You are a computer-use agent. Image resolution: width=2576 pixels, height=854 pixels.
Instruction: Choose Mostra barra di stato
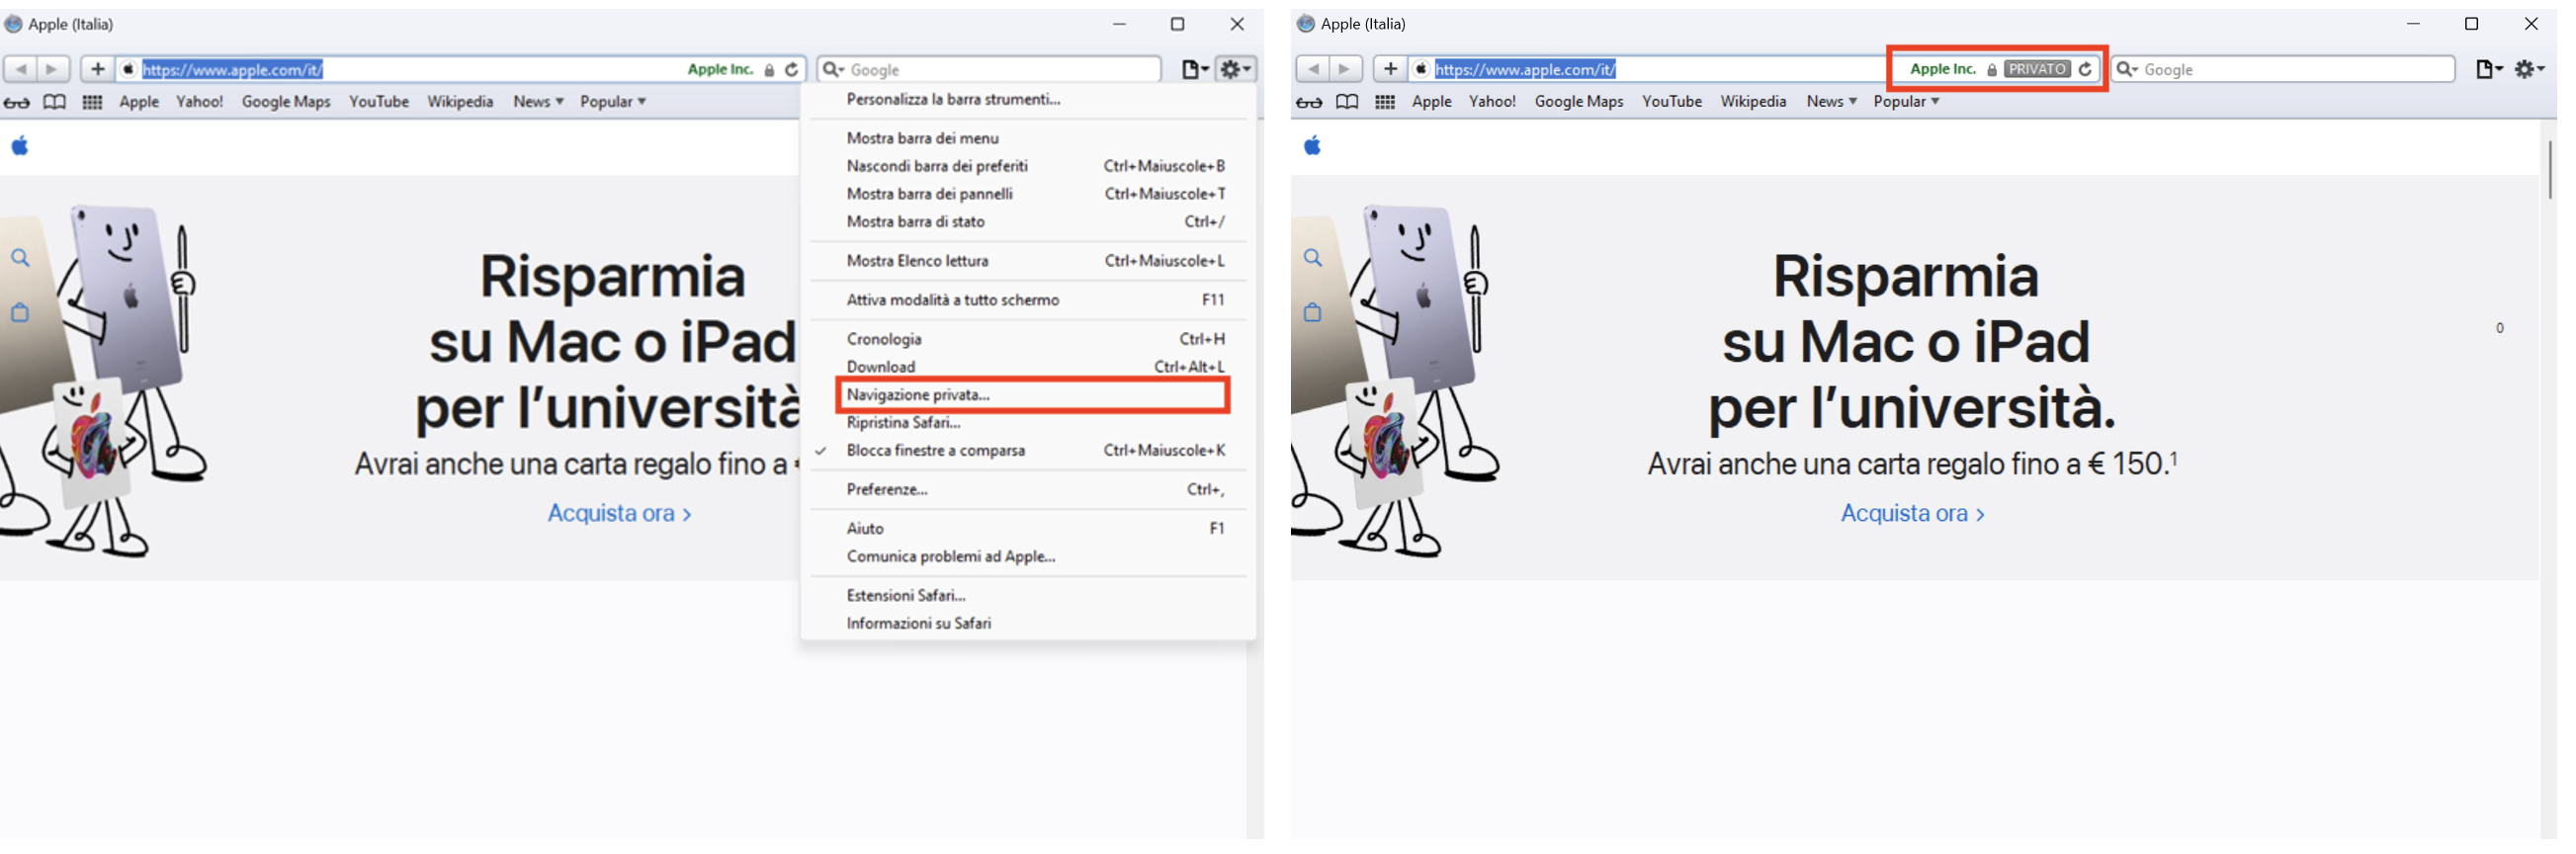[x=1028, y=222]
